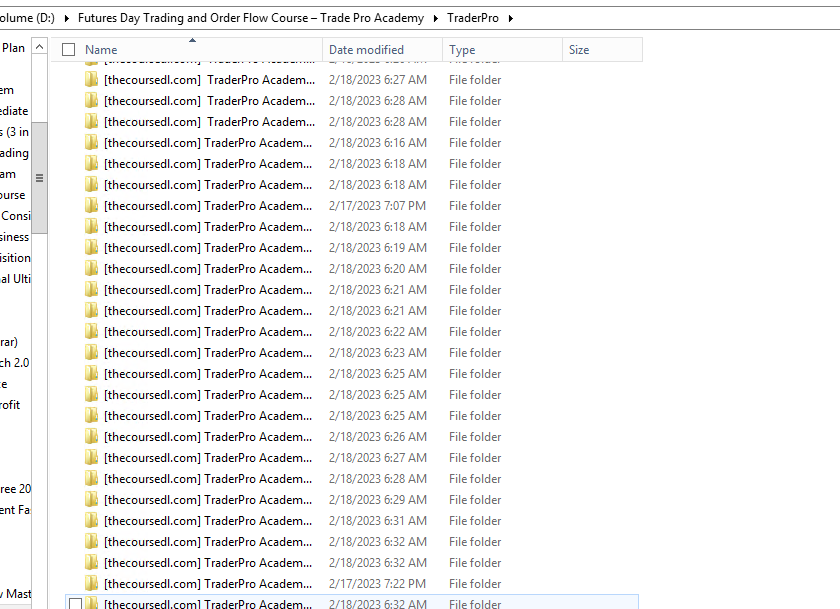Sort files by Date modified column
Viewport: 840px width, 609px height.
point(382,50)
